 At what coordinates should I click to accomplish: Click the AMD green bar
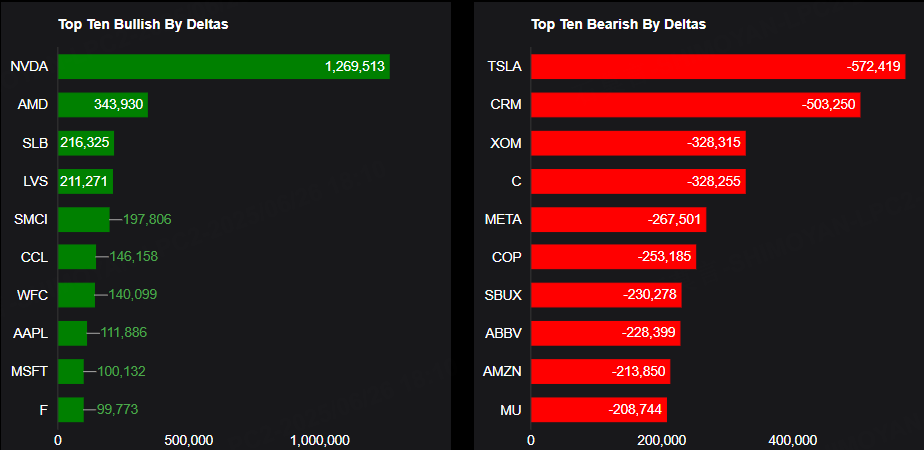(103, 105)
